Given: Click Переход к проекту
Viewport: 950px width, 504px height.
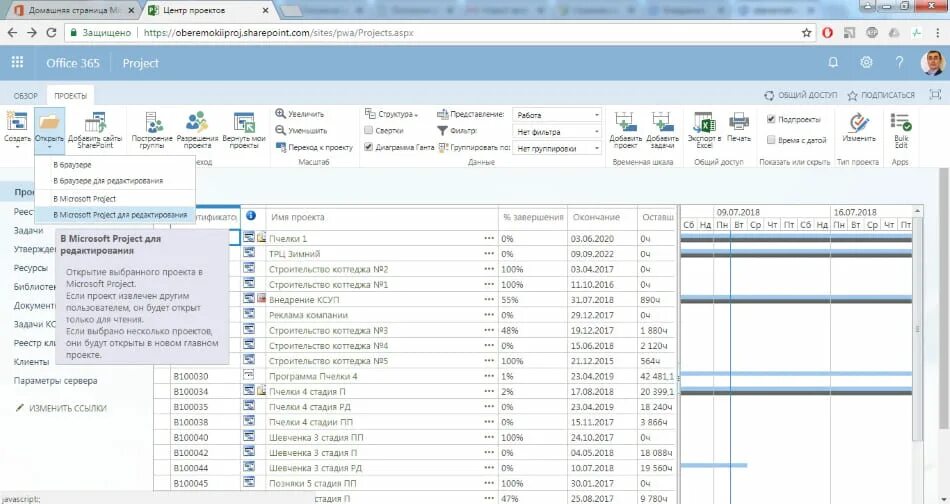Looking at the screenshot, I should (314, 147).
